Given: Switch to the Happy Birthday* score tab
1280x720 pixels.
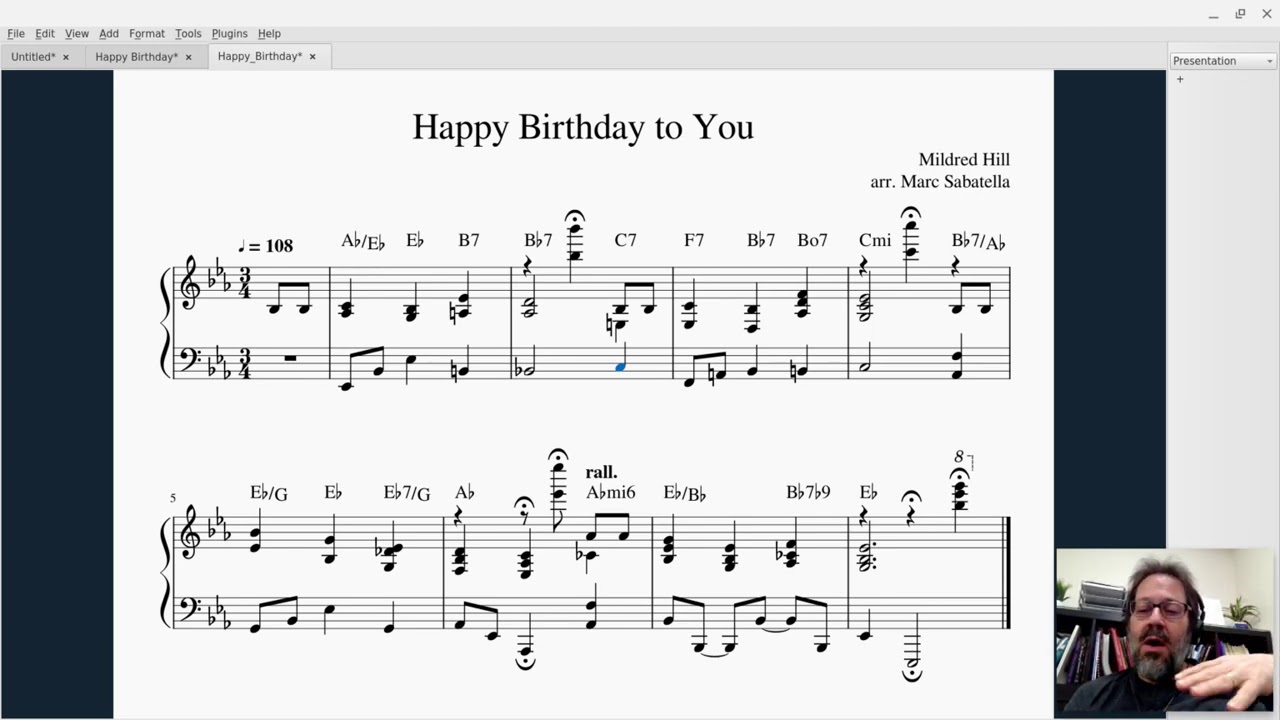Looking at the screenshot, I should pyautogui.click(x=137, y=57).
